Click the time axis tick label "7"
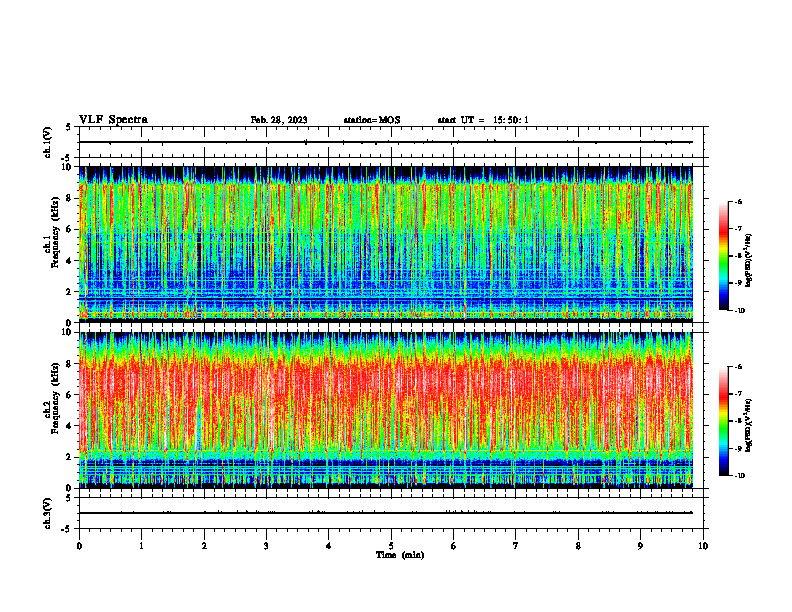 516,546
